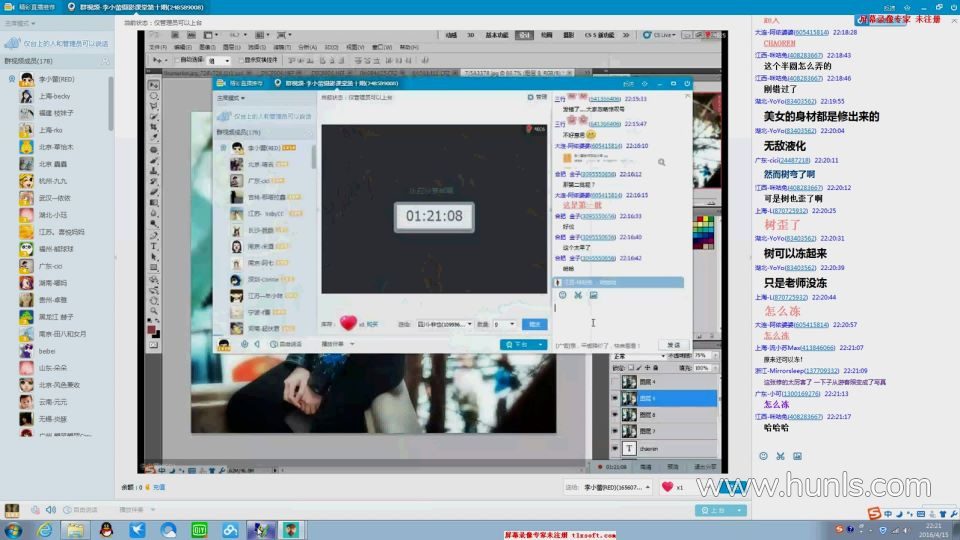Select the Pen tool in Photoshop toolbar
Viewport: 960px width, 540px height.
[x=154, y=235]
